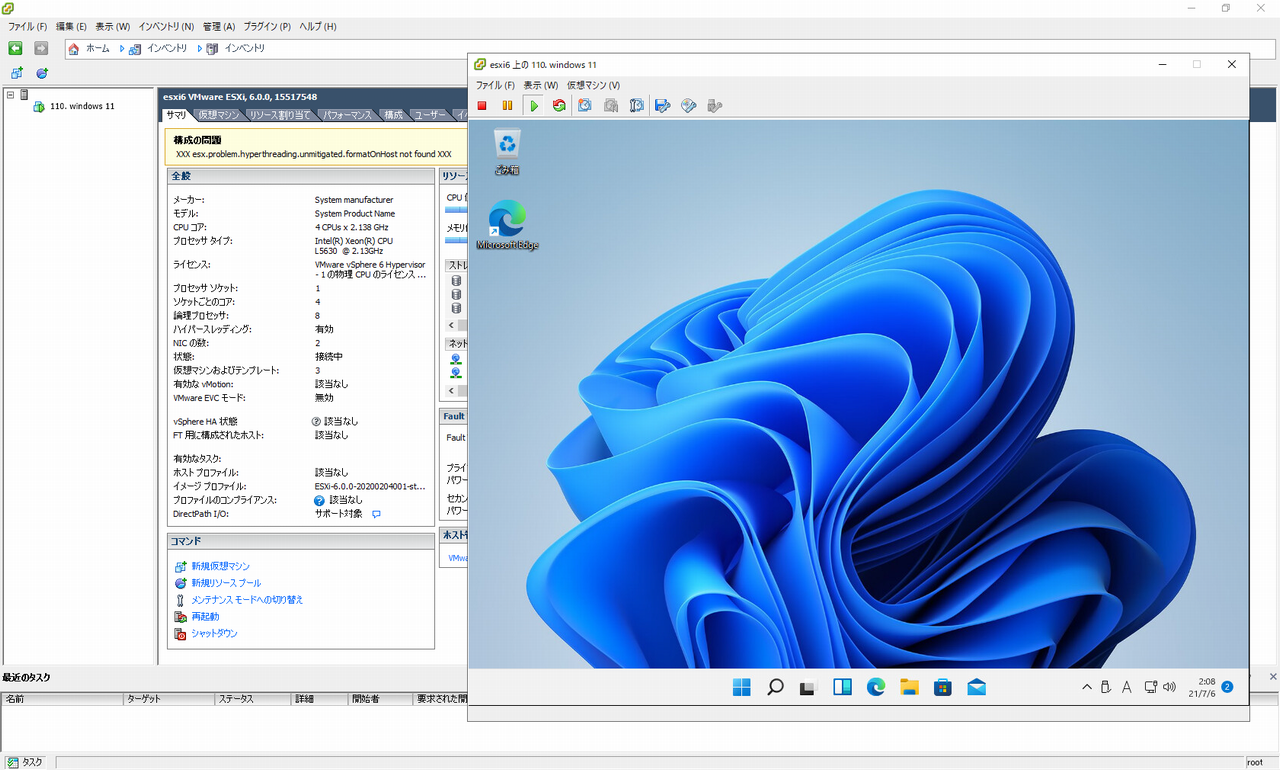Click the revert to snapshot icon
The width and height of the screenshot is (1280, 770).
610,105
